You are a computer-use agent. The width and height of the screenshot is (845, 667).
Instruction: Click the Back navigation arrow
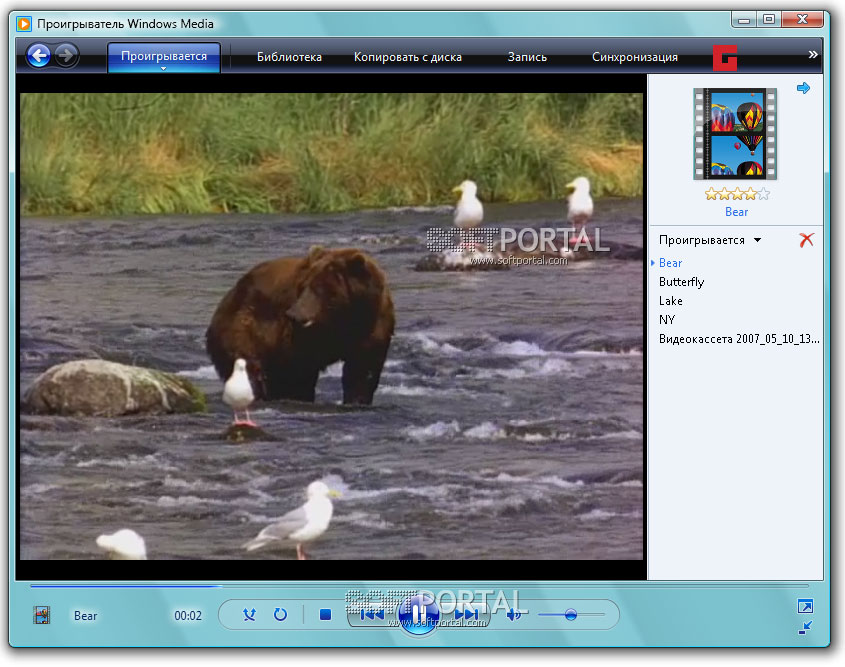point(39,56)
